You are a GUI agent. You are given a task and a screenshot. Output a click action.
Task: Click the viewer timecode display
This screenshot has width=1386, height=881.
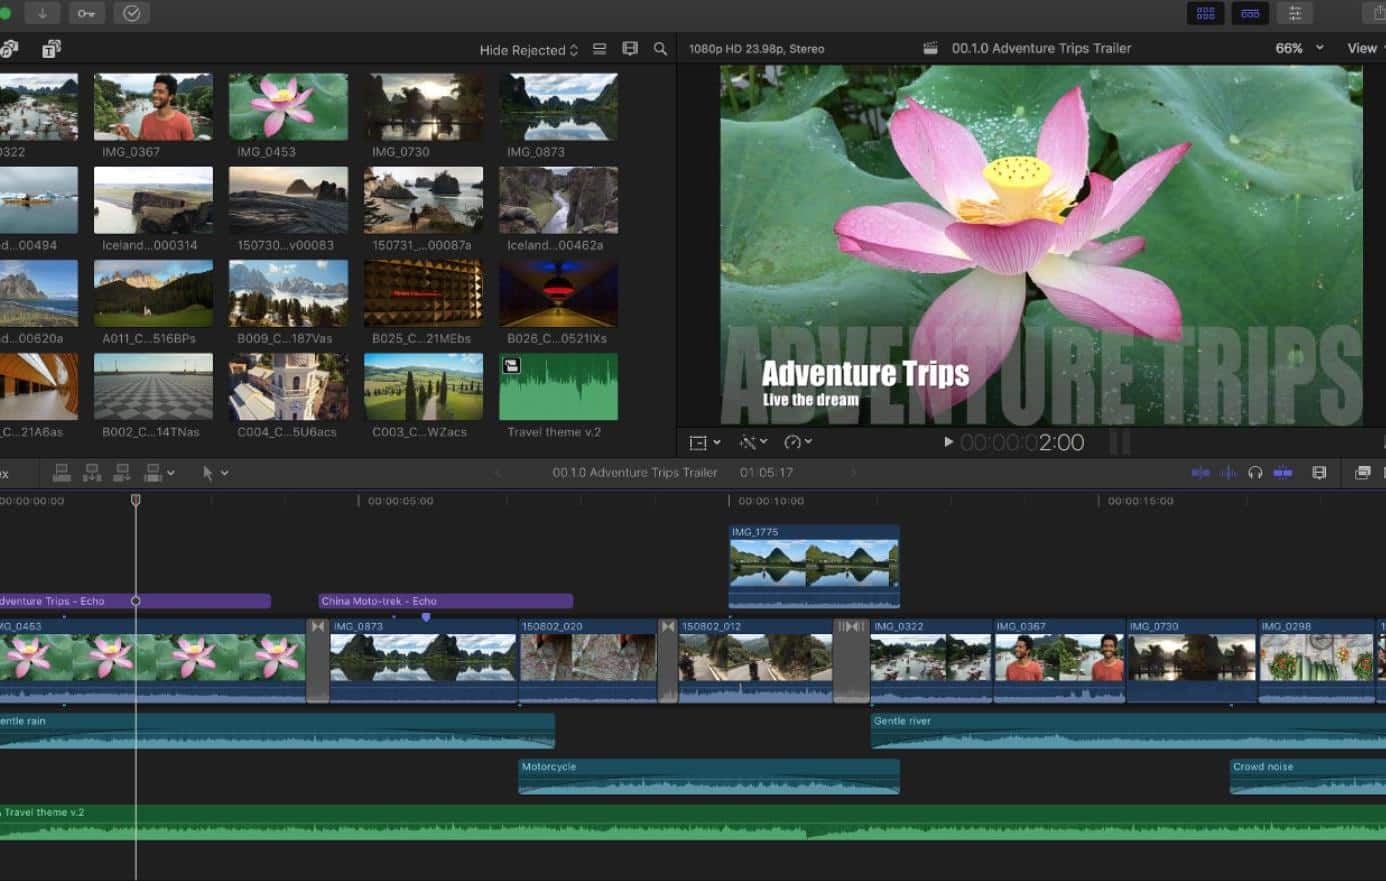[x=1022, y=443]
